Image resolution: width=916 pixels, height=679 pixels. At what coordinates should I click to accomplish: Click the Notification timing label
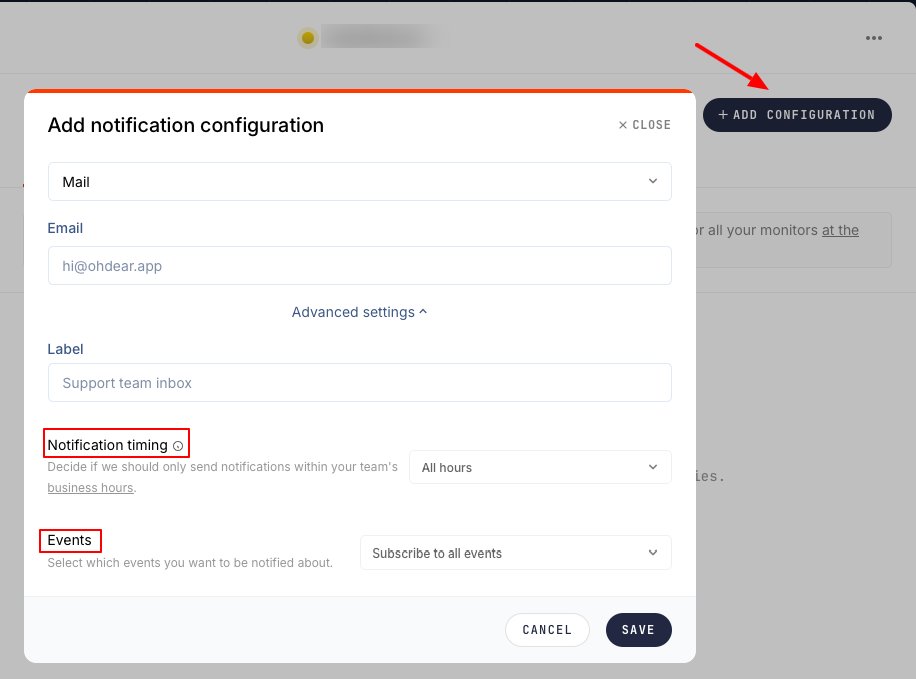(108, 445)
